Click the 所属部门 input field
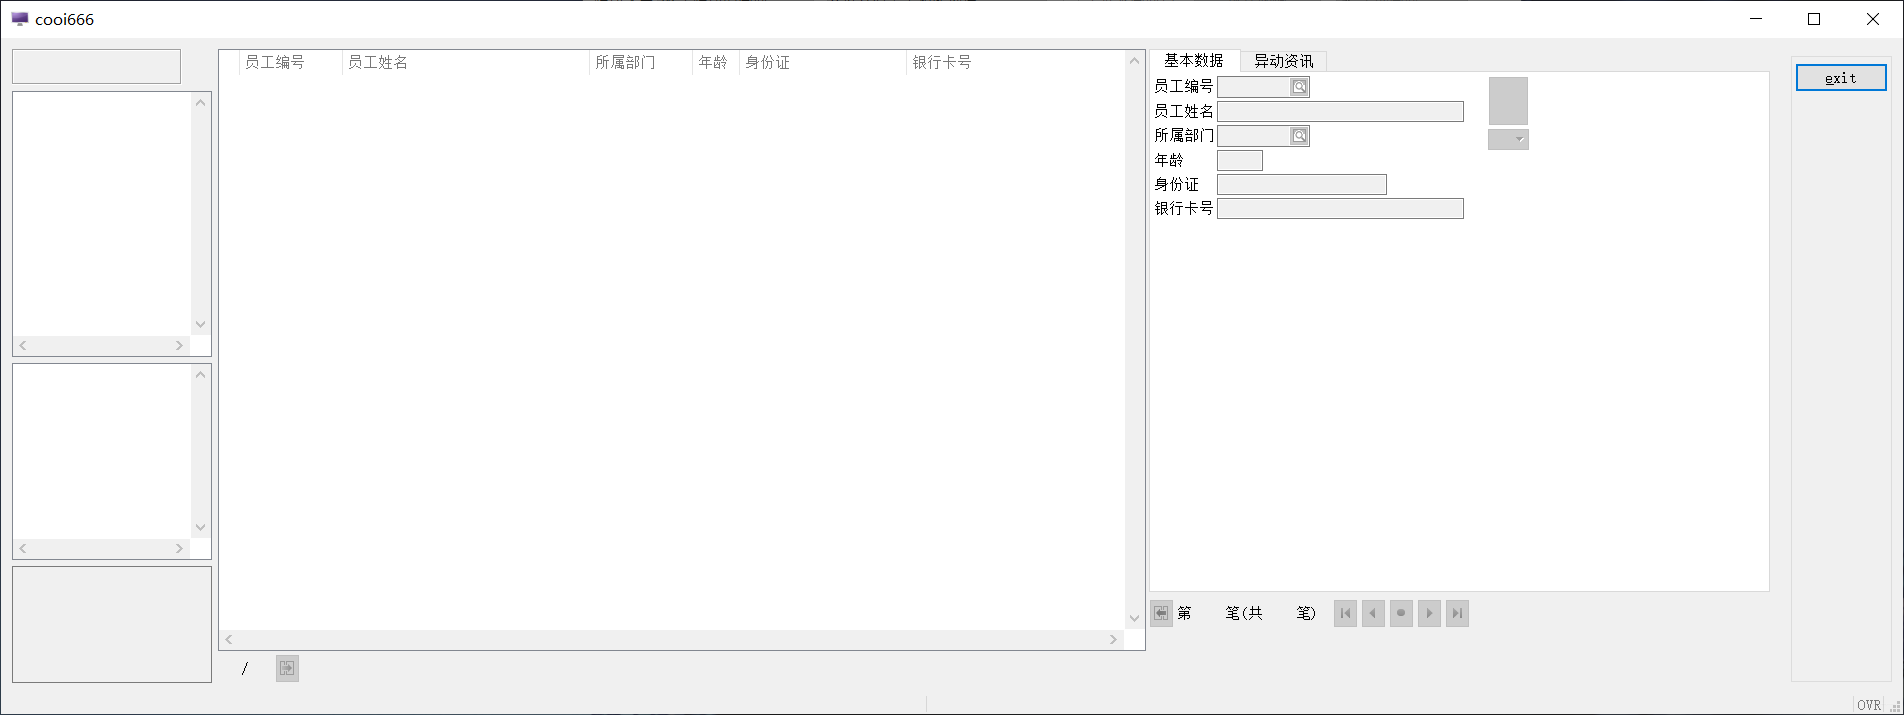Screen dimensions: 1904x715 coord(1254,136)
